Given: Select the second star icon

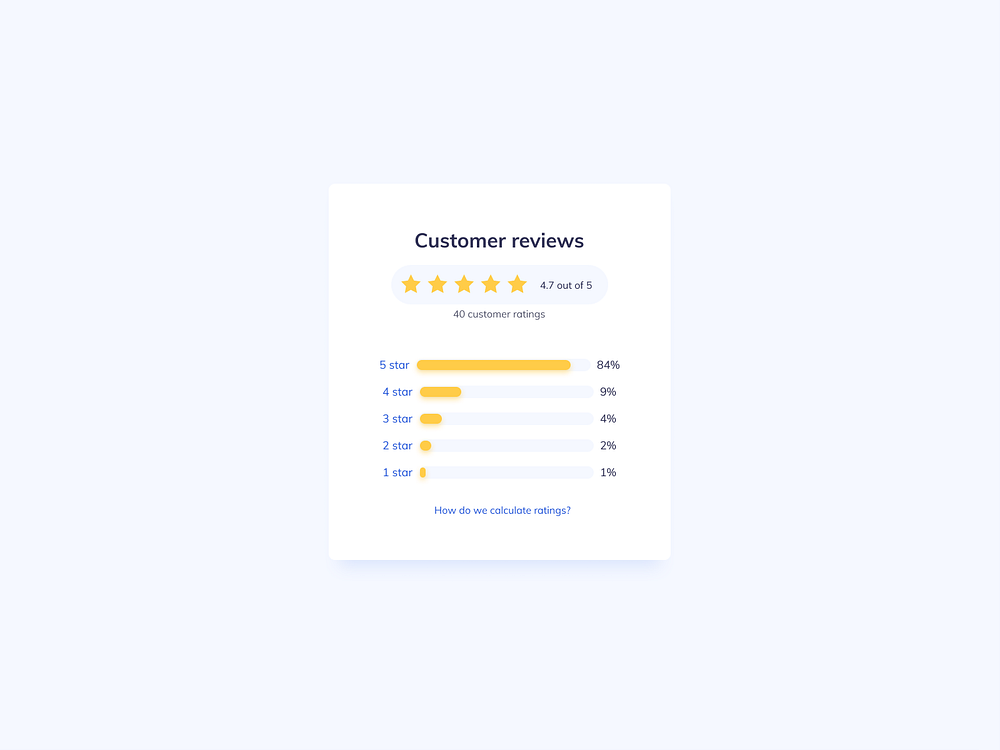Looking at the screenshot, I should click(437, 284).
